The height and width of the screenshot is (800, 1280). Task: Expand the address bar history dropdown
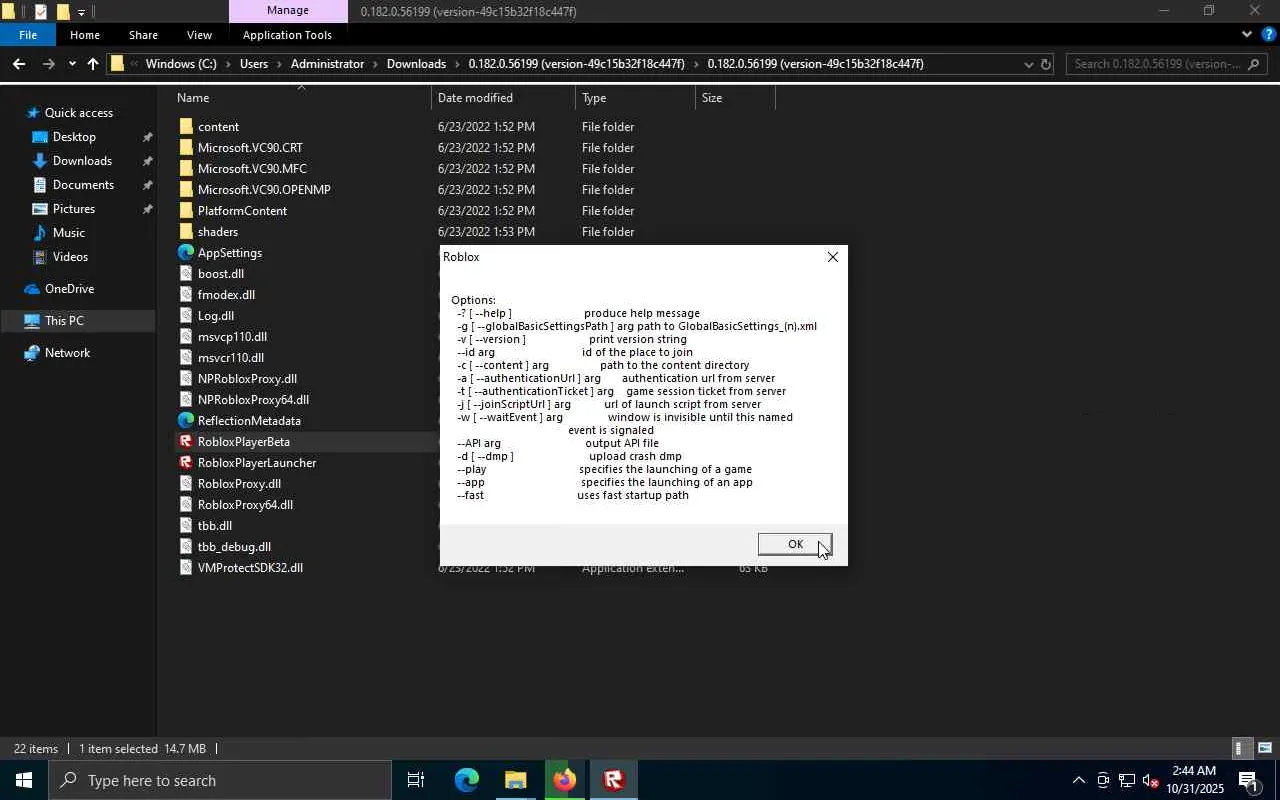1028,64
